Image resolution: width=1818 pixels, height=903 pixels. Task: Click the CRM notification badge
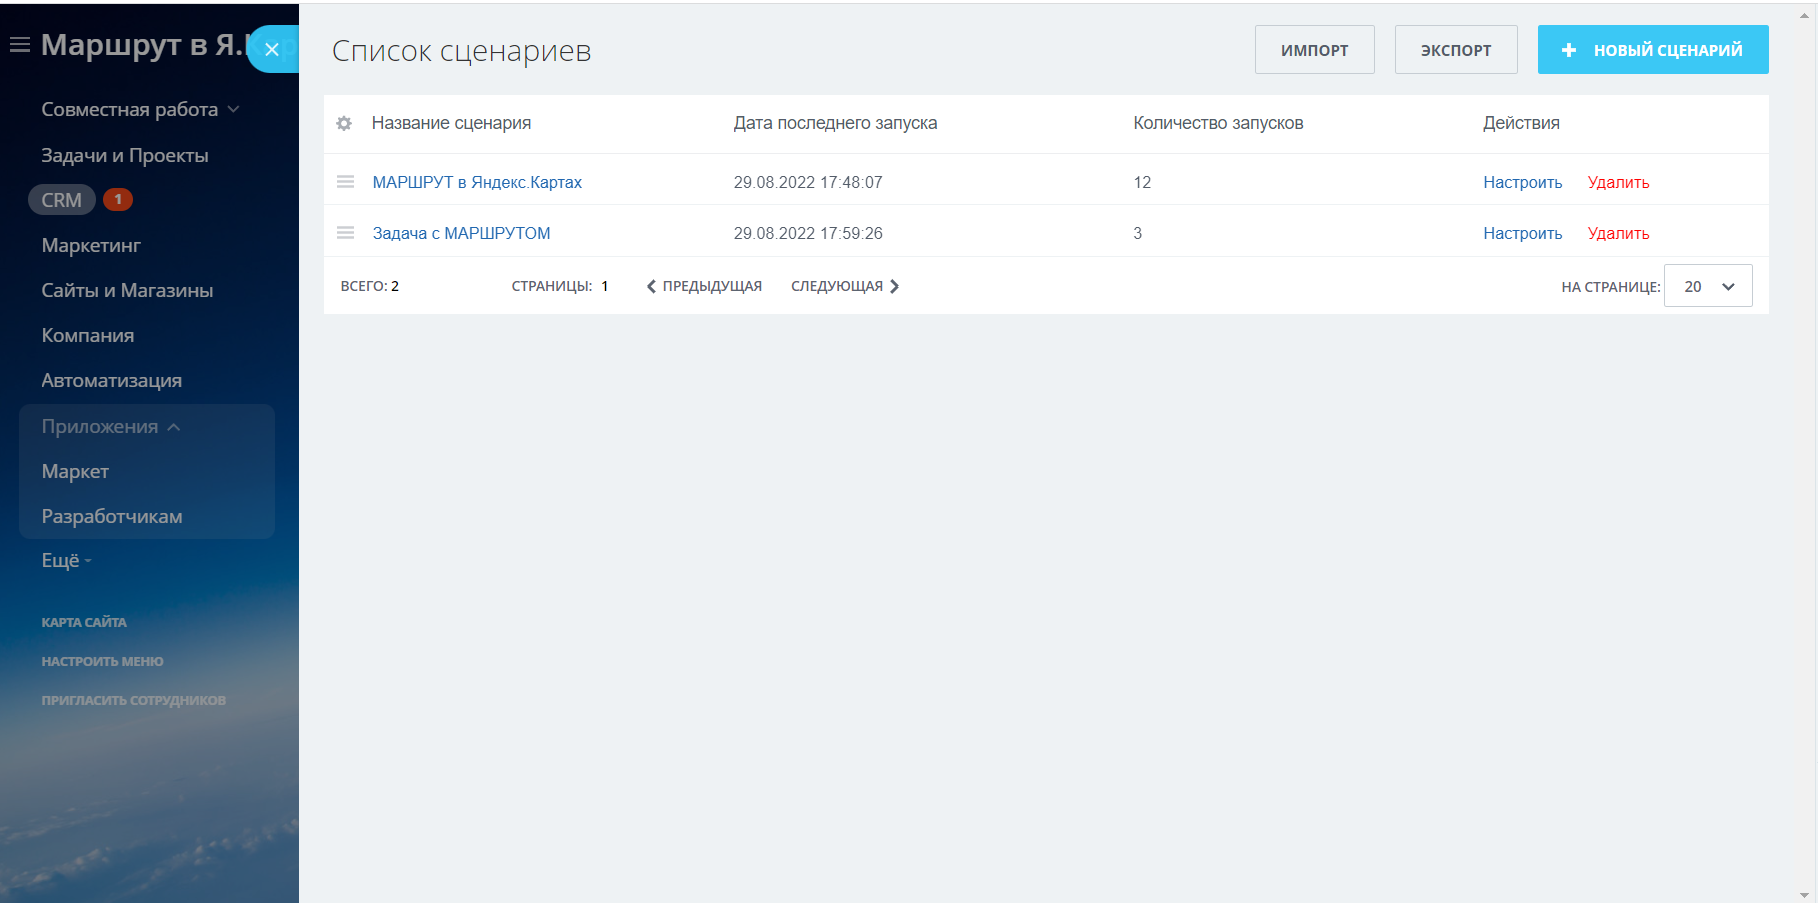118,199
